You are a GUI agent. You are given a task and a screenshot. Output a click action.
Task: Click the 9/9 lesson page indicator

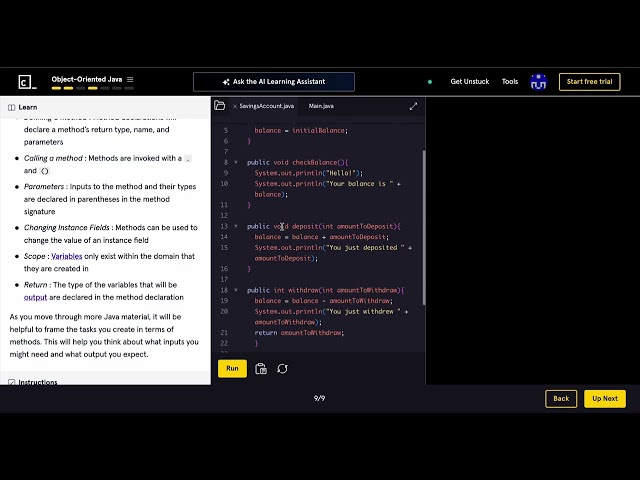(319, 398)
